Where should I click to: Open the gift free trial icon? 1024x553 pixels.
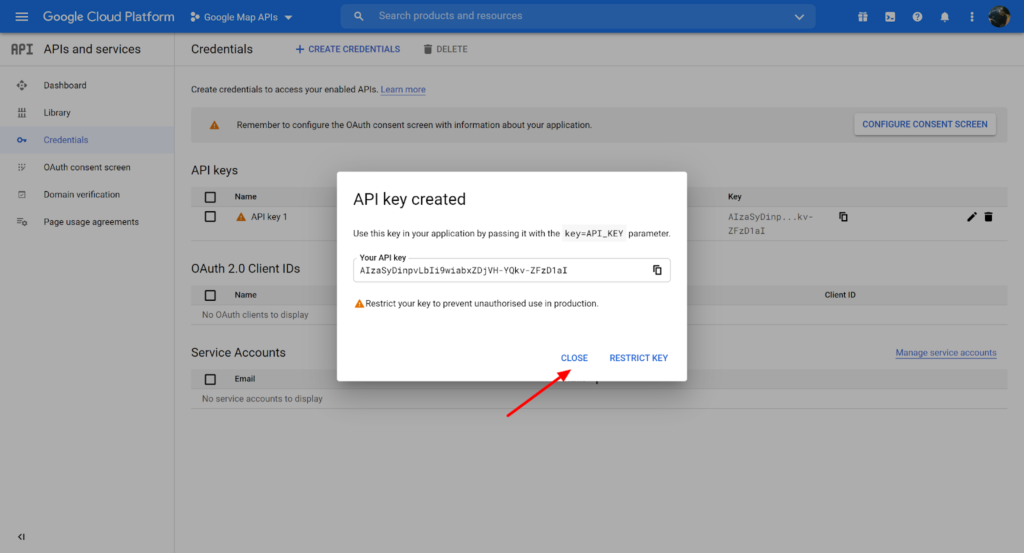[x=863, y=17]
